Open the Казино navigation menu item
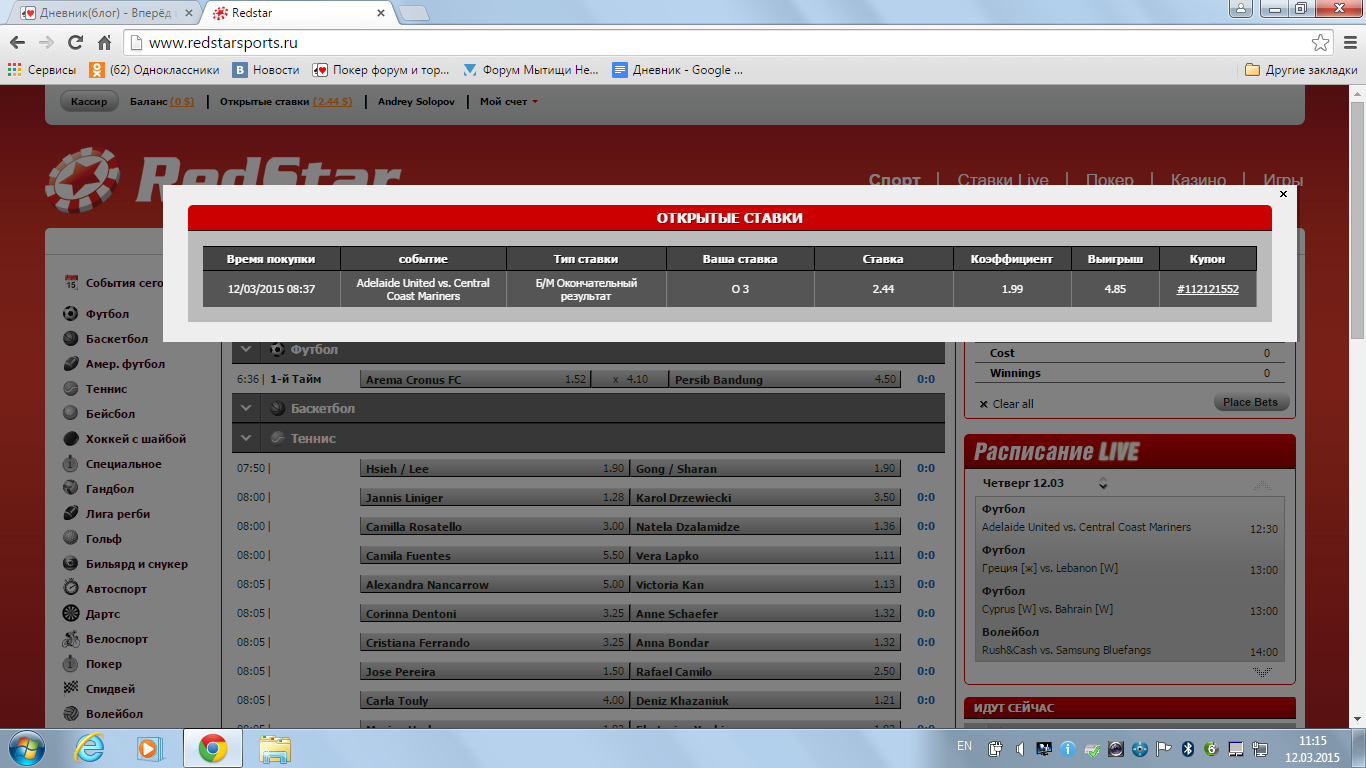 pos(1197,180)
